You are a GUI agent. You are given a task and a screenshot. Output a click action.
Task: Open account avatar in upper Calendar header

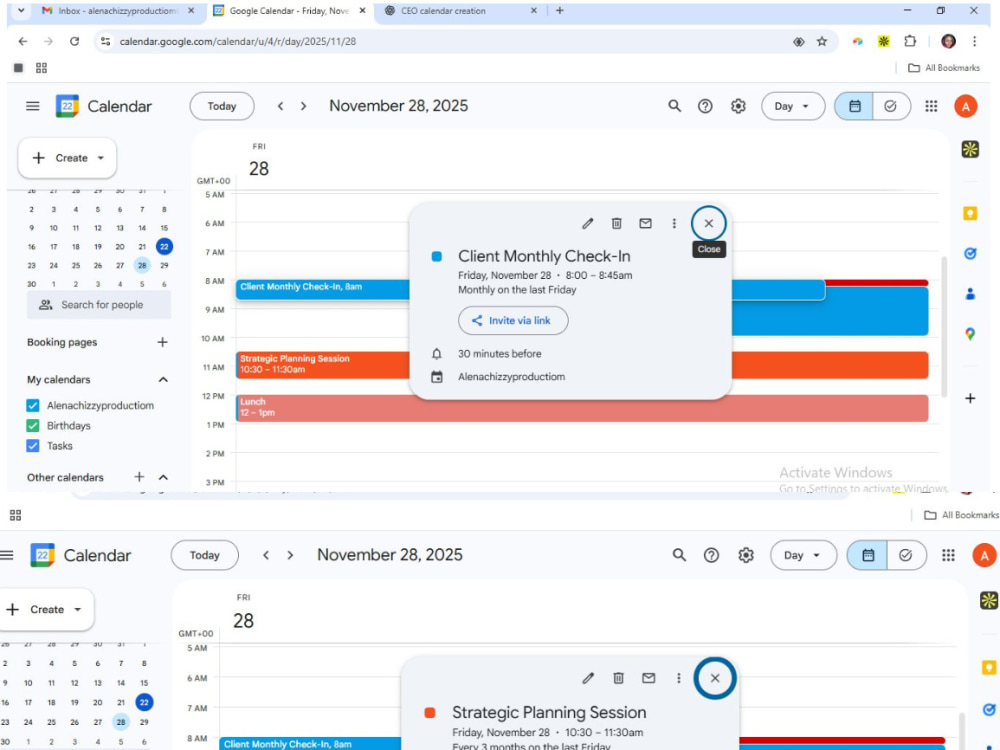tap(966, 107)
